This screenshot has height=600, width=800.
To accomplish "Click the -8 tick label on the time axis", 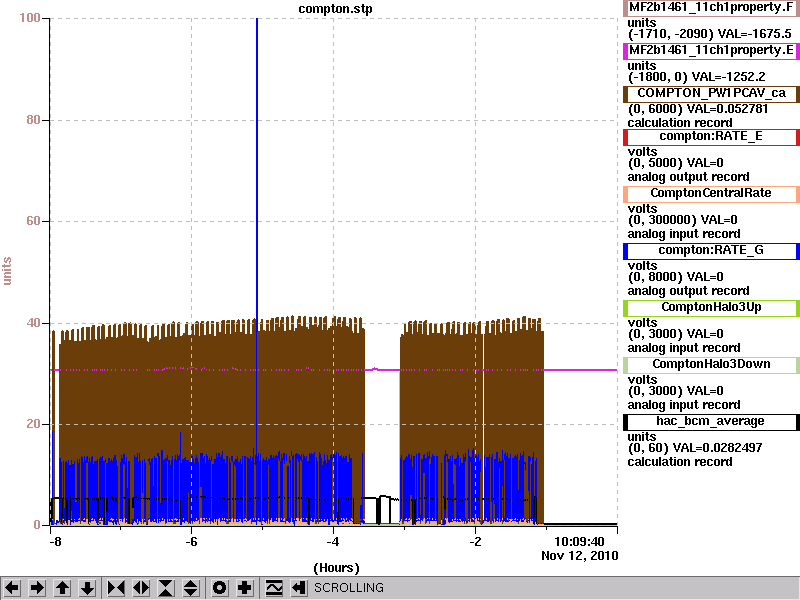I will click(55, 542).
